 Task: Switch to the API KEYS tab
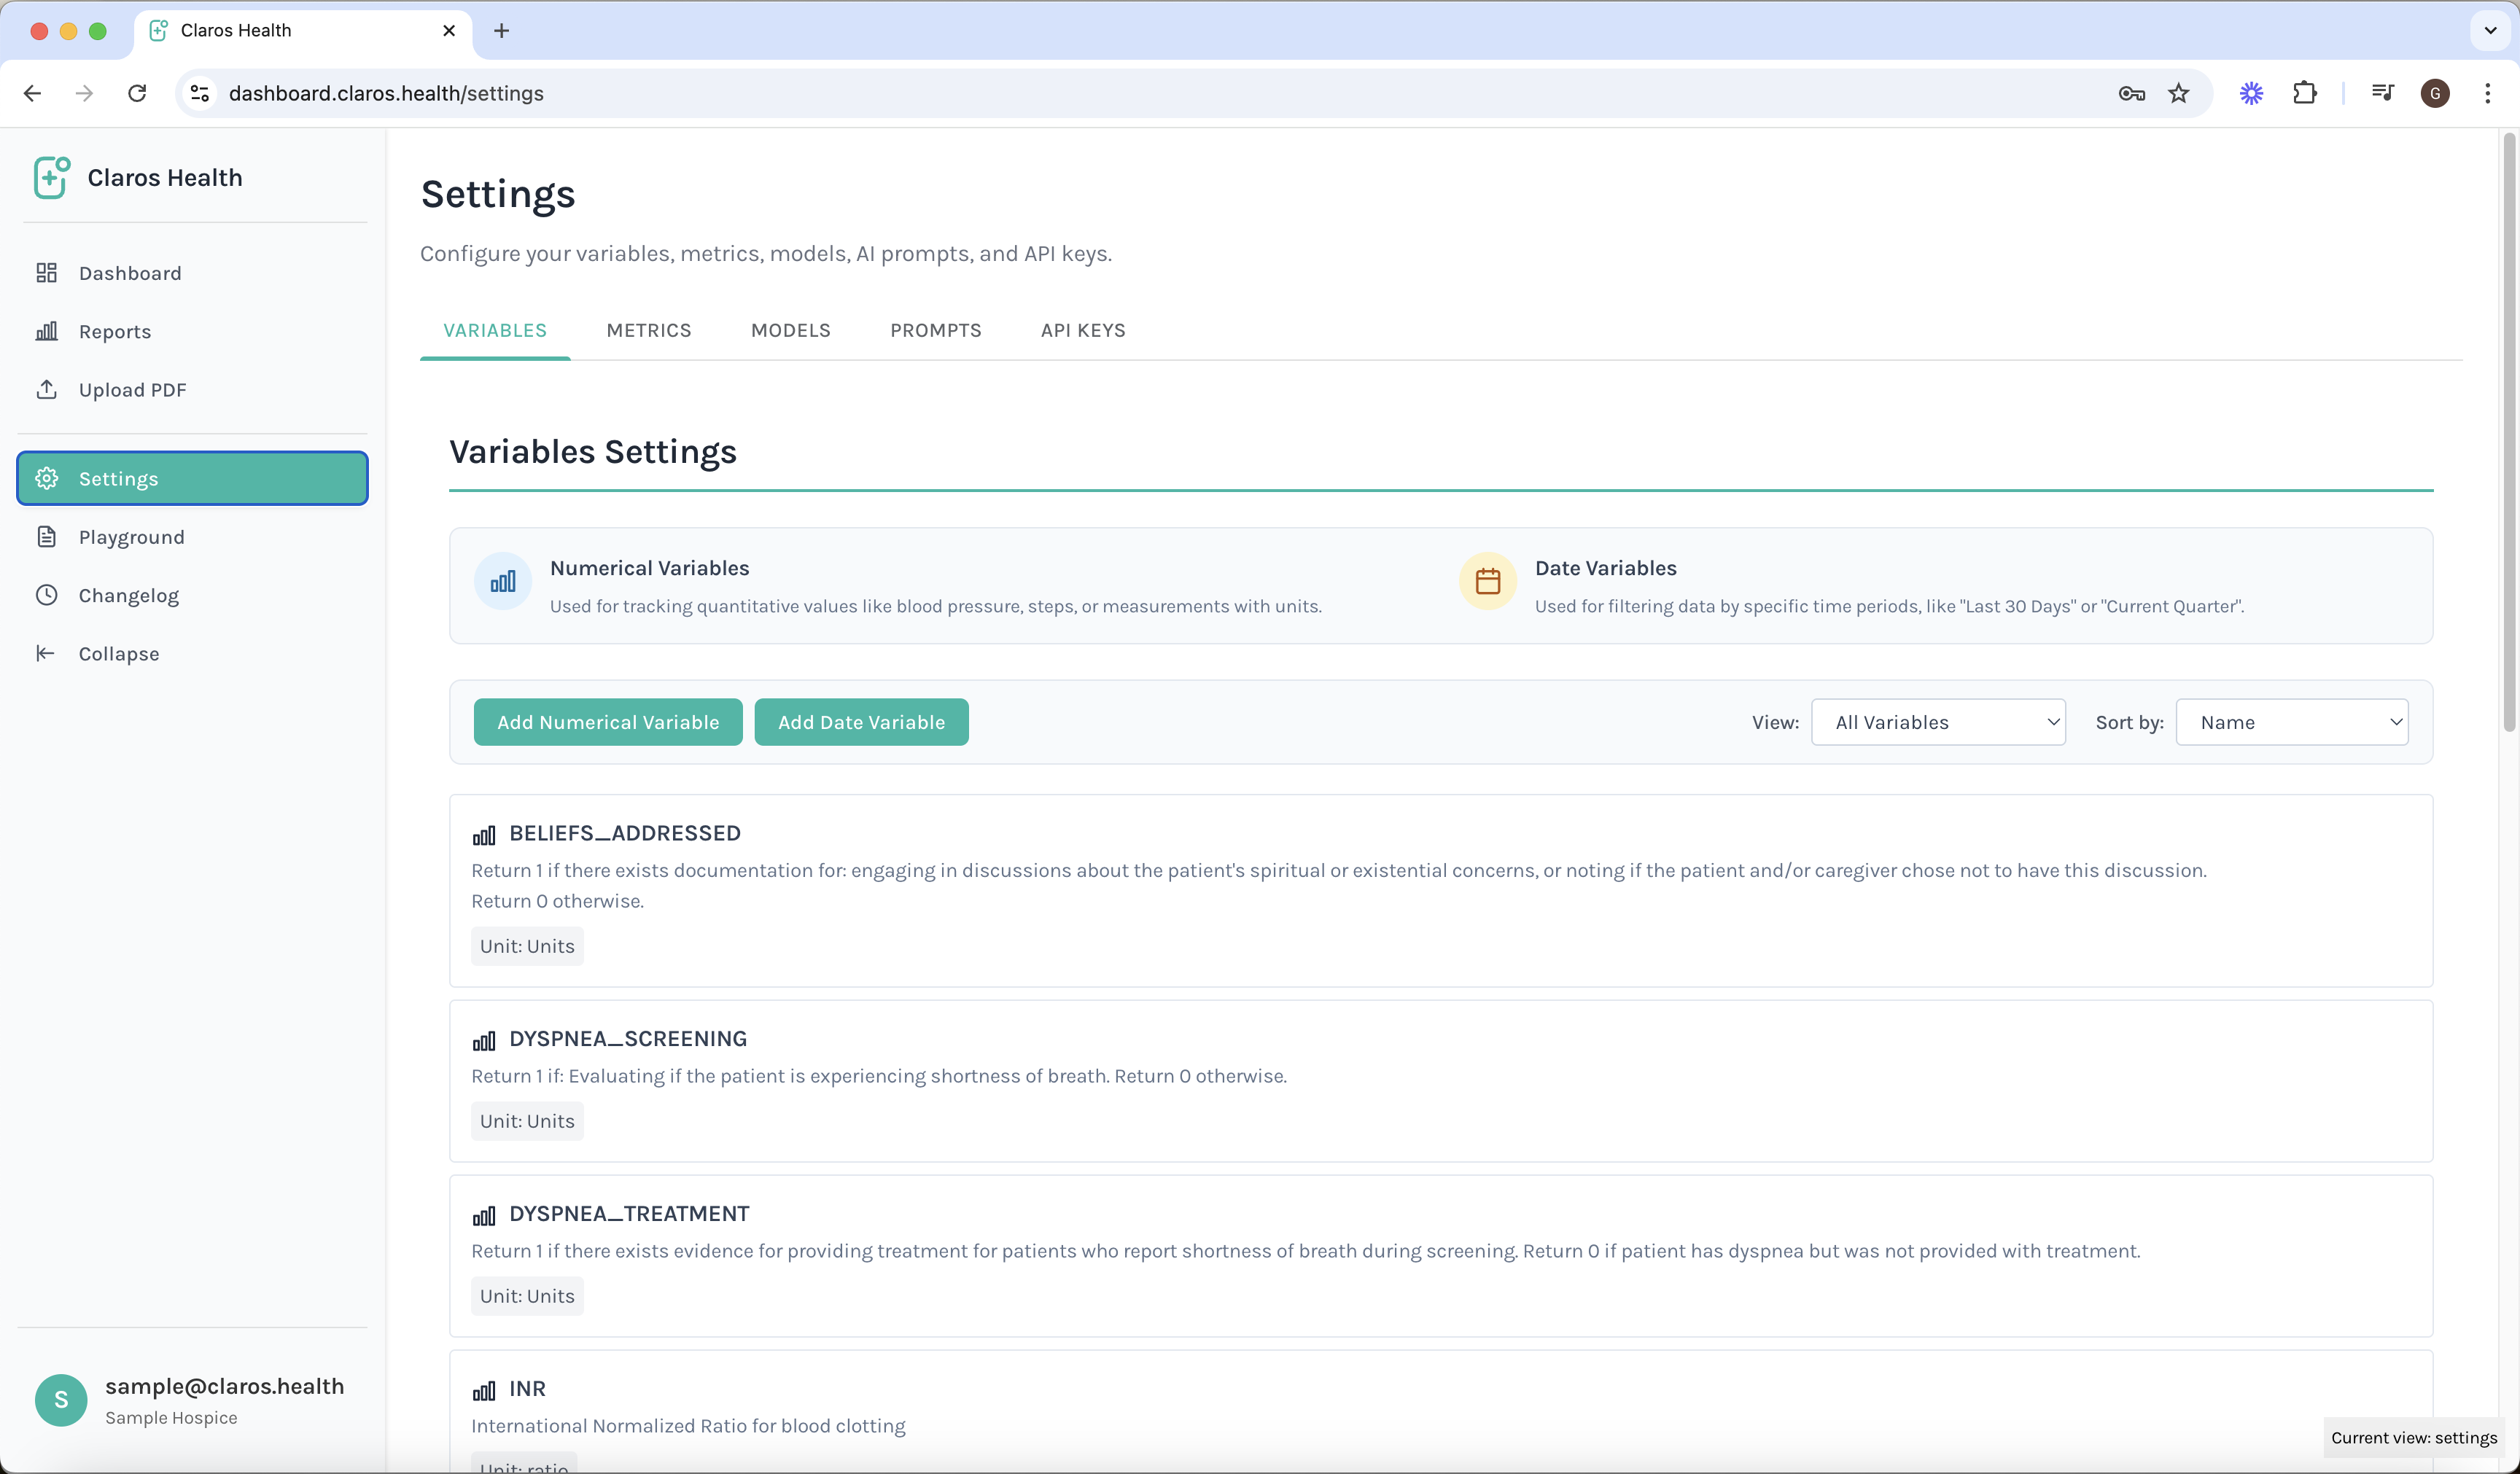pos(1083,330)
